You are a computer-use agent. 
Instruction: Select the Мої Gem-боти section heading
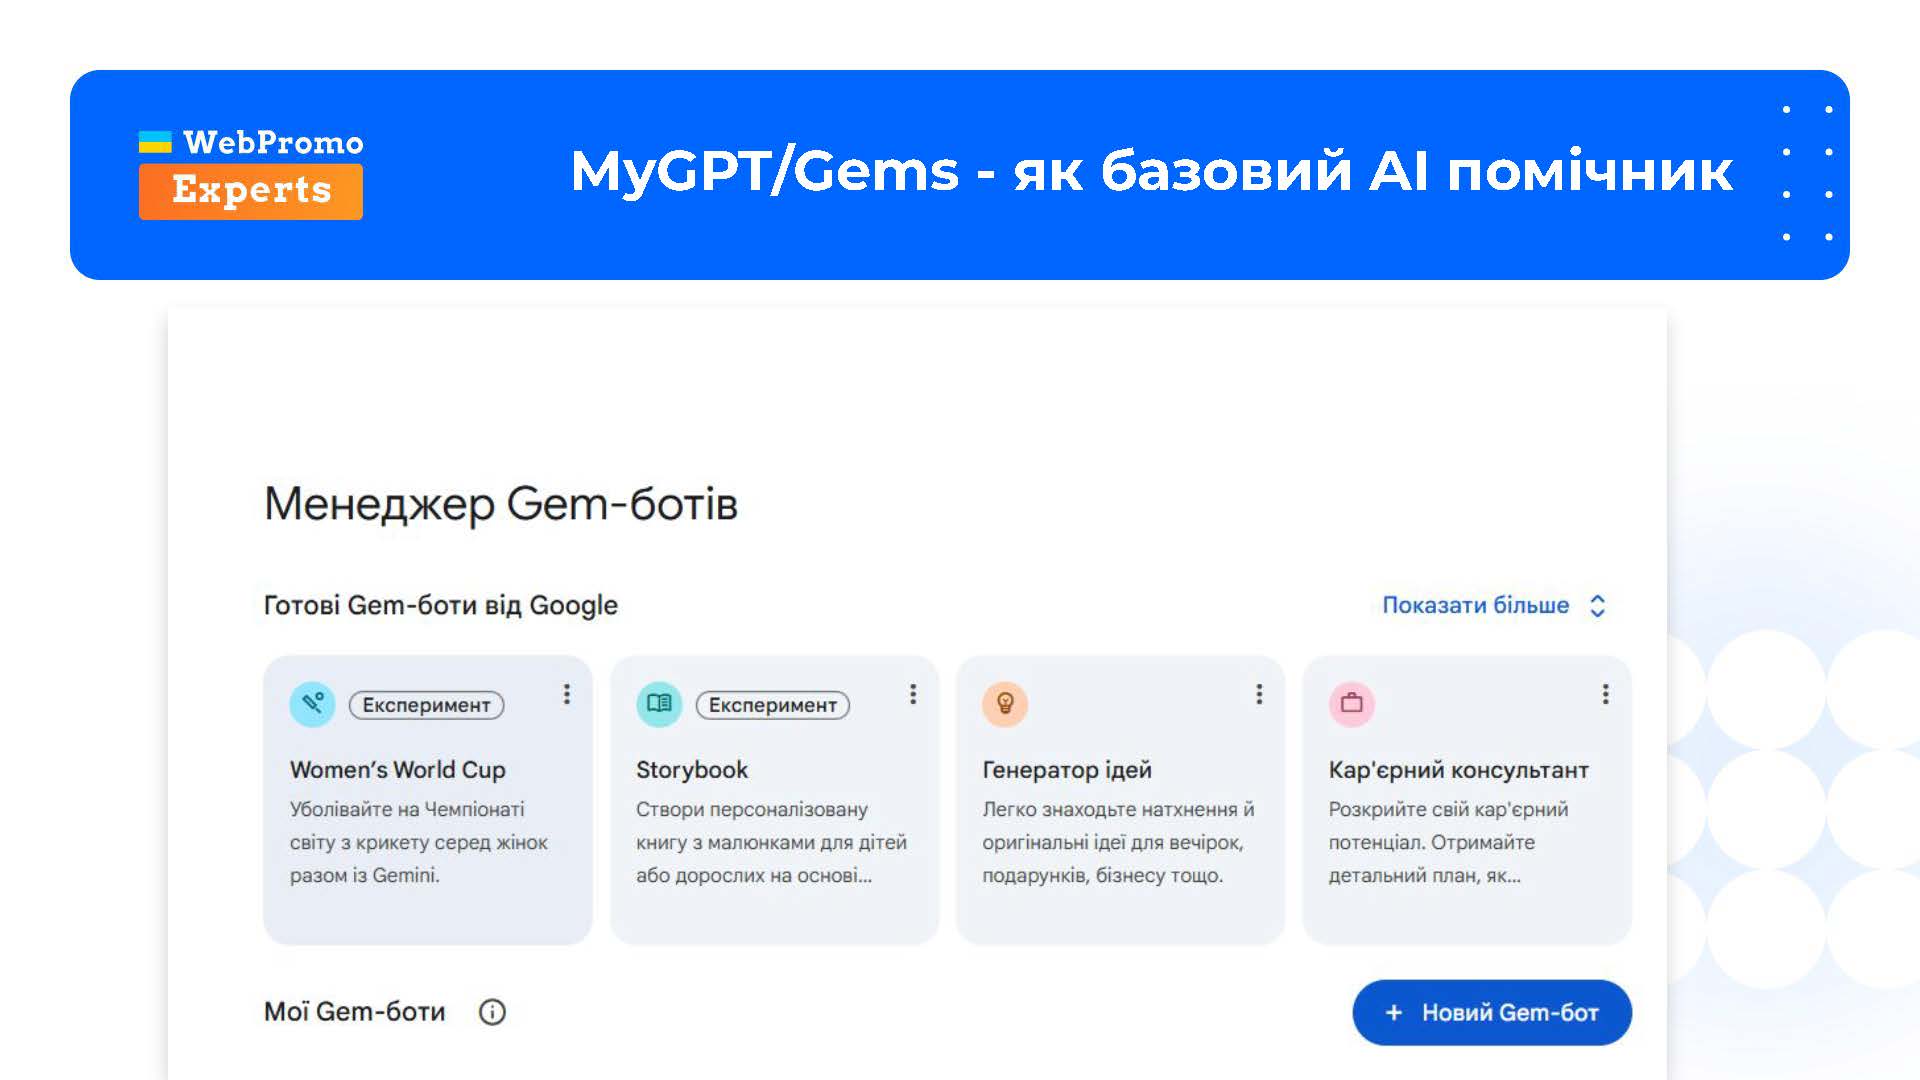click(x=353, y=1011)
